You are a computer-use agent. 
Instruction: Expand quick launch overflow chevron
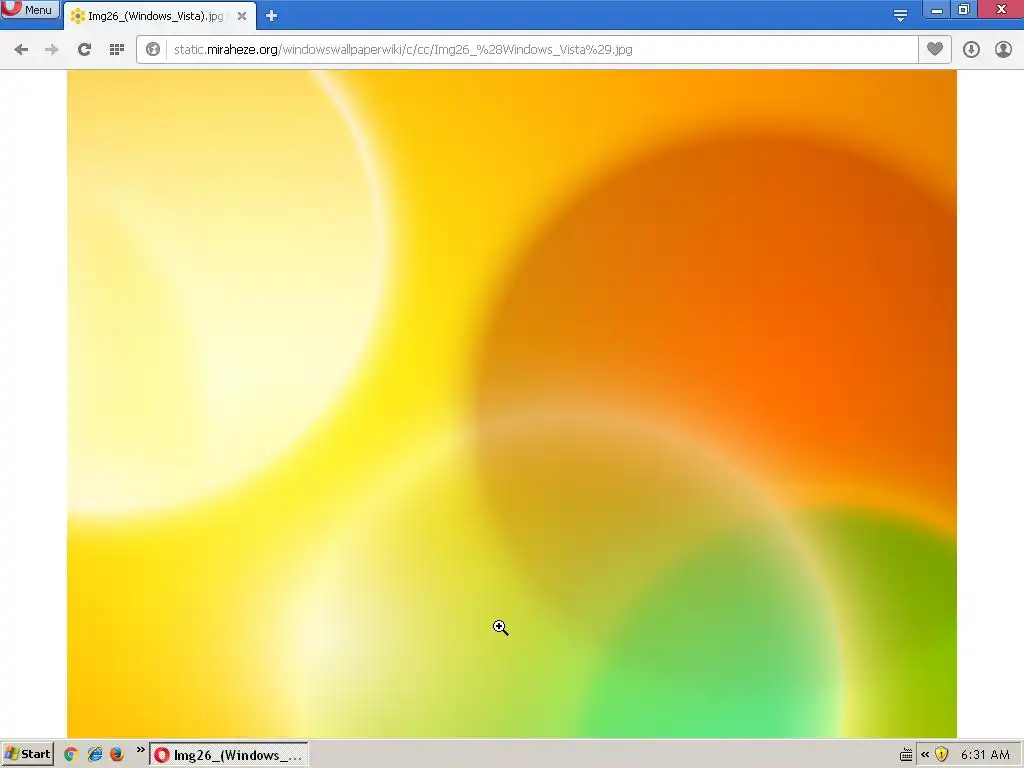click(140, 750)
